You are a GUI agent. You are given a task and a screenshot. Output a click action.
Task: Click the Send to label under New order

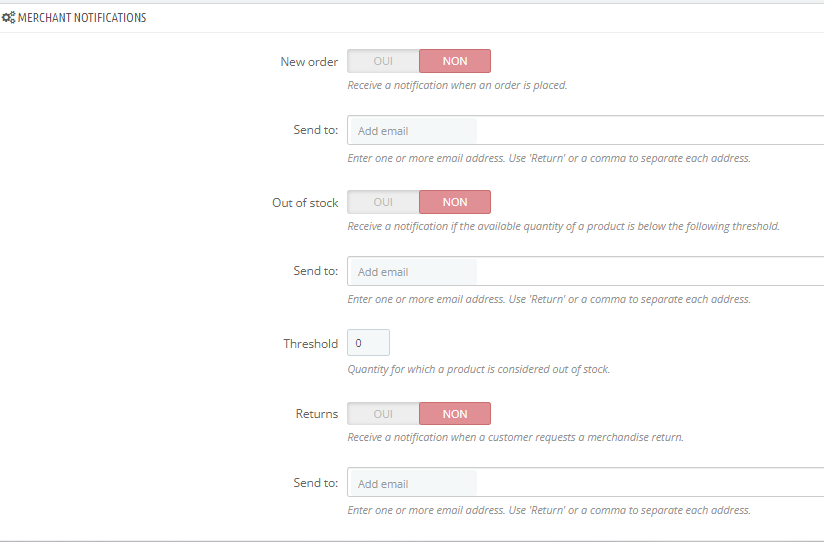pos(315,131)
